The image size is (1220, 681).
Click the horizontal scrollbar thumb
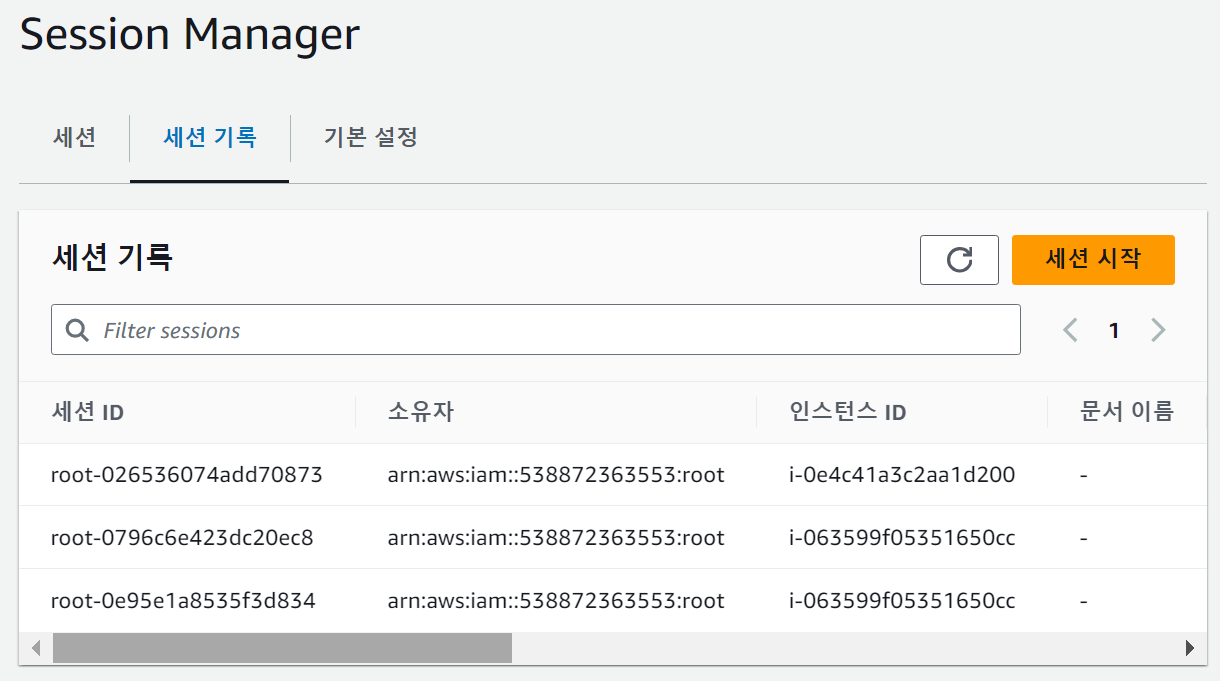click(282, 648)
